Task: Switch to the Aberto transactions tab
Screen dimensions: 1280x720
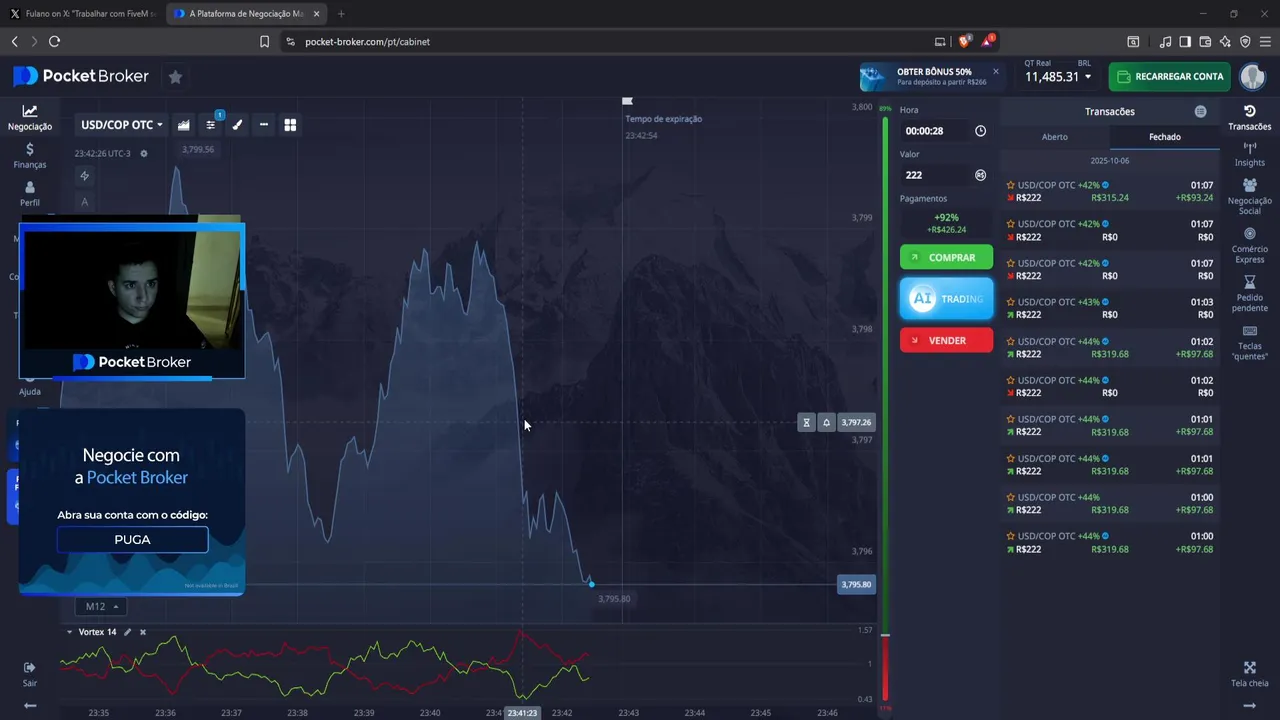Action: [x=1055, y=137]
